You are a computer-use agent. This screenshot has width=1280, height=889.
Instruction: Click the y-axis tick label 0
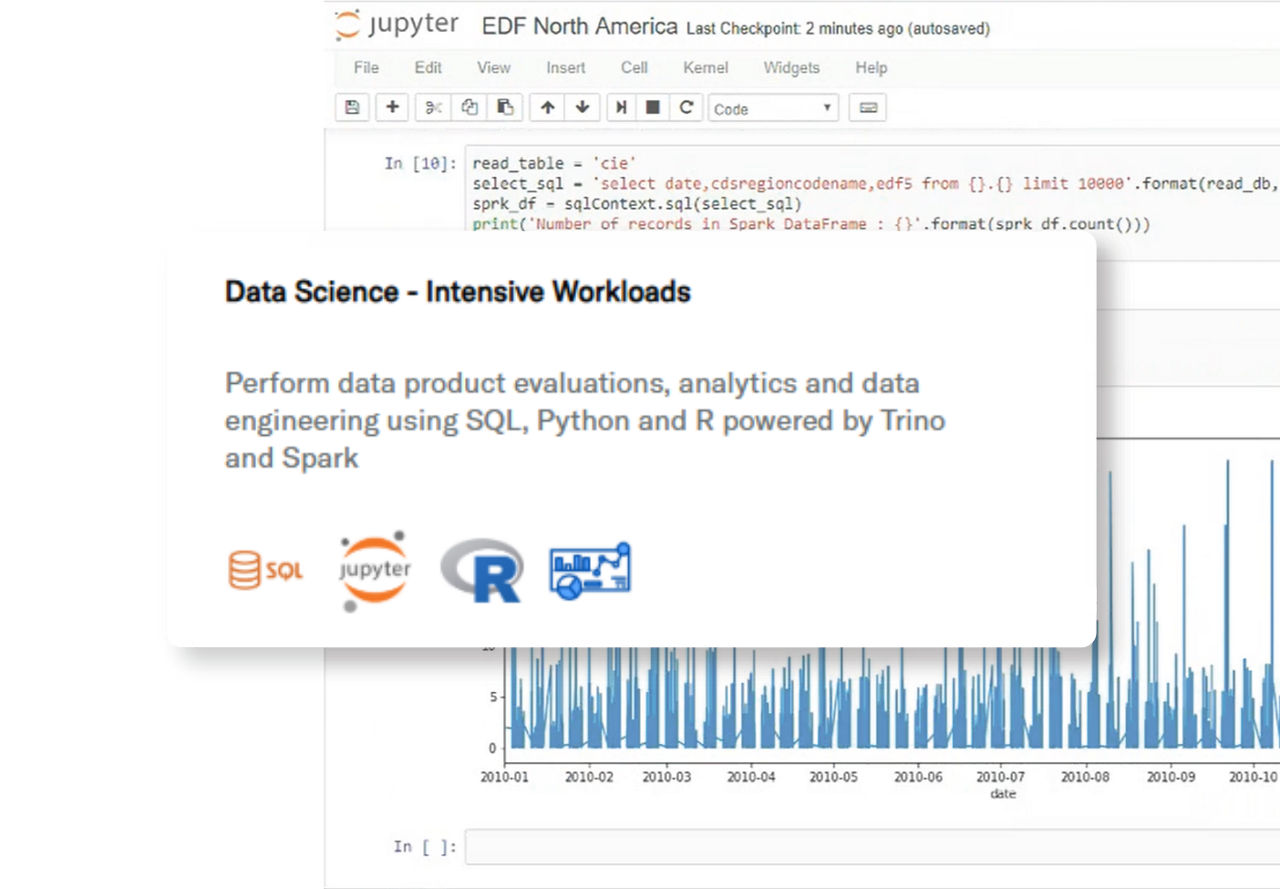point(491,748)
